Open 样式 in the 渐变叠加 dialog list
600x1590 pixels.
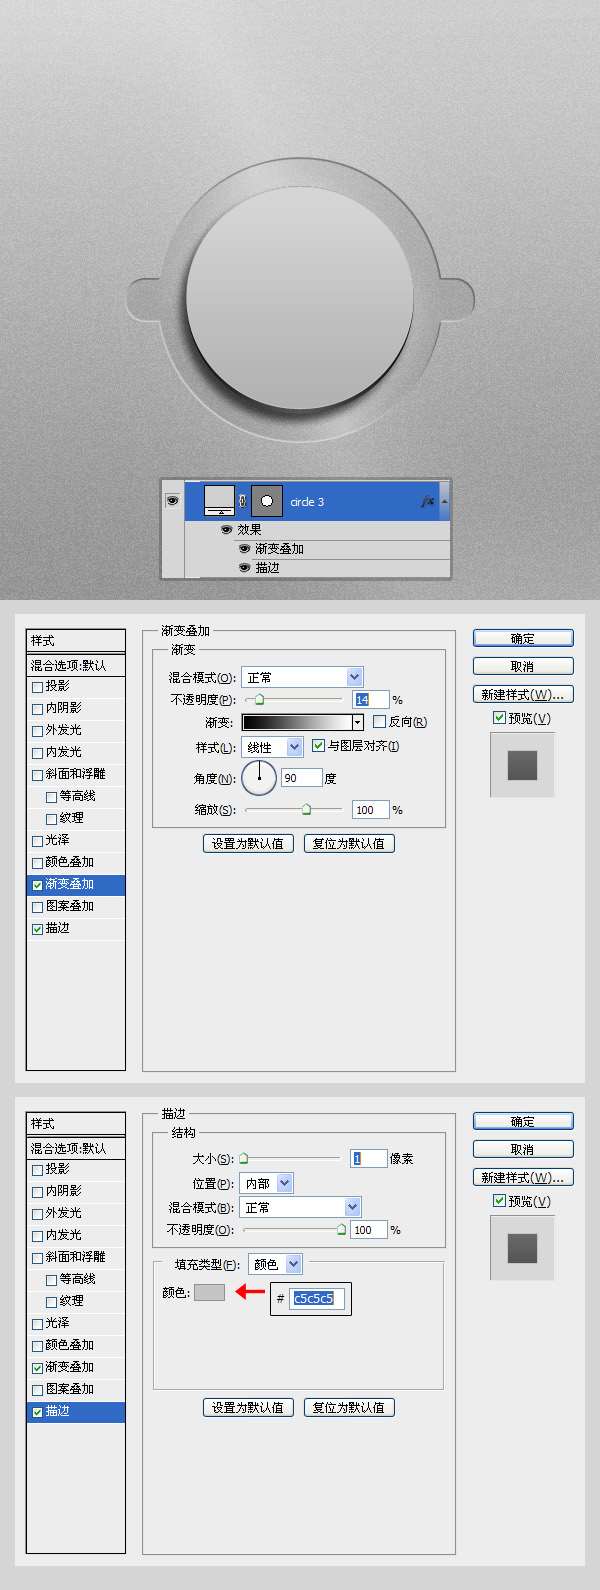[76, 641]
